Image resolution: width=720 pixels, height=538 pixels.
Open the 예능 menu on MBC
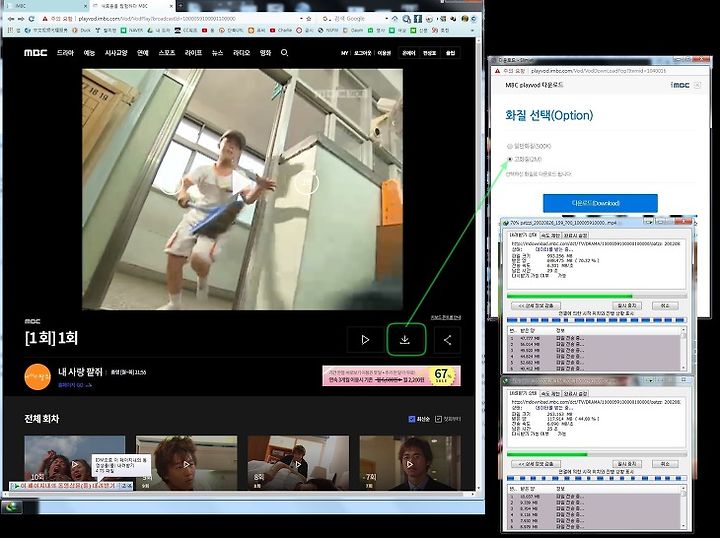tap(89, 53)
